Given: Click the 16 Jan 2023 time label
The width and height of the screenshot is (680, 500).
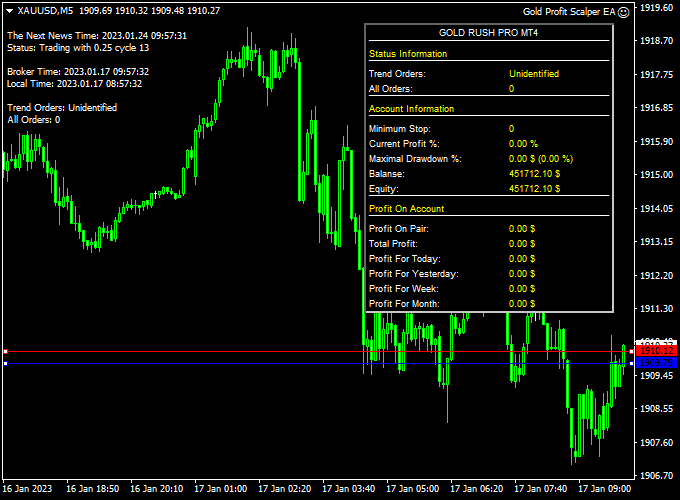Looking at the screenshot, I should tap(27, 489).
